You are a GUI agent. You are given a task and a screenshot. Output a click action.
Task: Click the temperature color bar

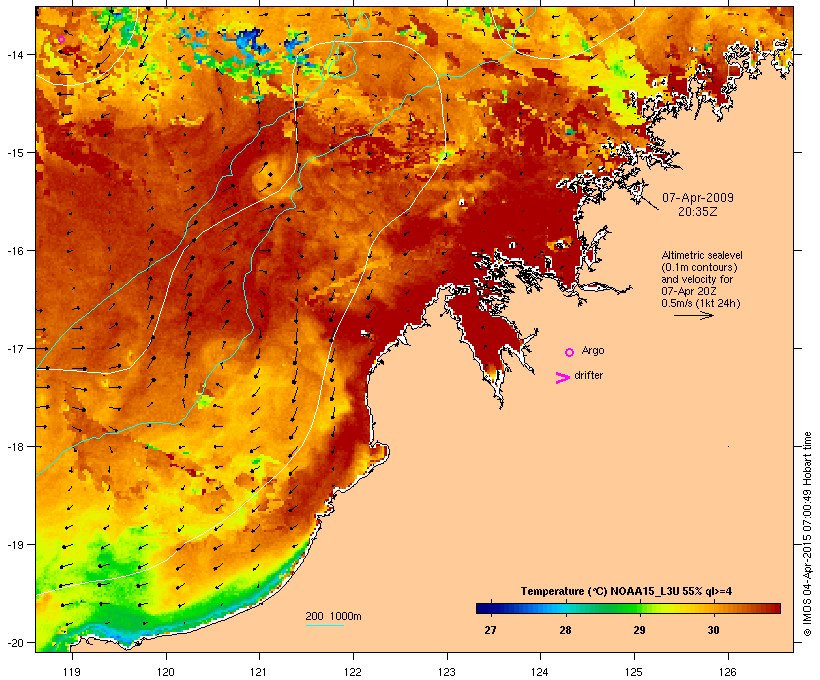coord(628,608)
